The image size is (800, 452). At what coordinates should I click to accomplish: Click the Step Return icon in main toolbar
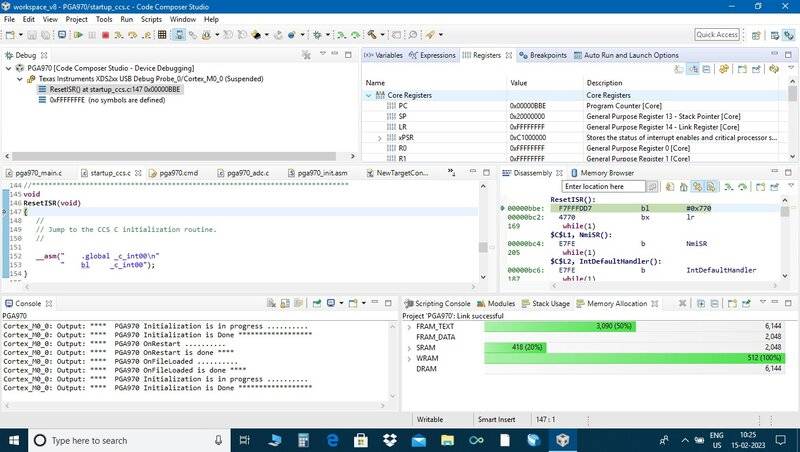[147, 35]
